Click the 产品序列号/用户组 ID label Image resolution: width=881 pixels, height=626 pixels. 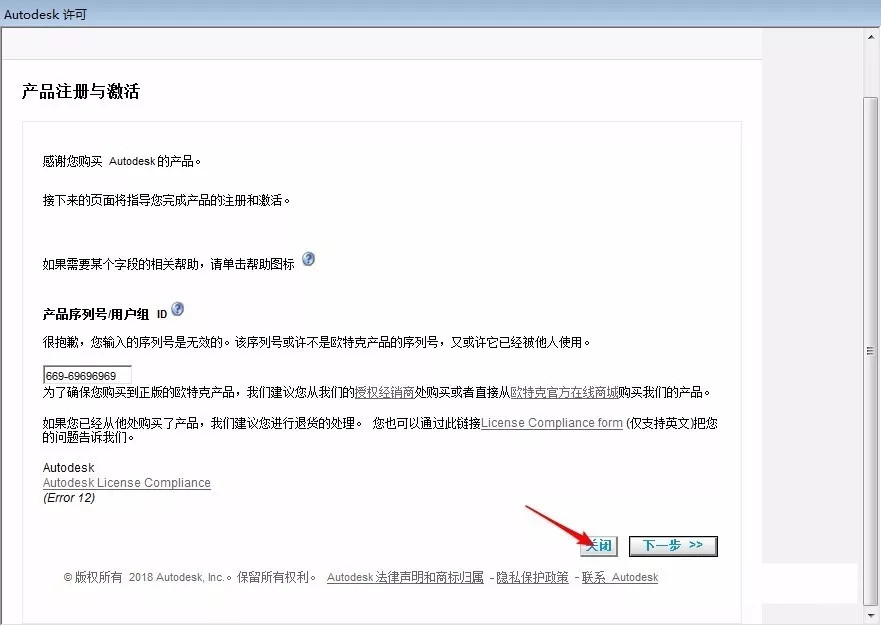point(105,314)
